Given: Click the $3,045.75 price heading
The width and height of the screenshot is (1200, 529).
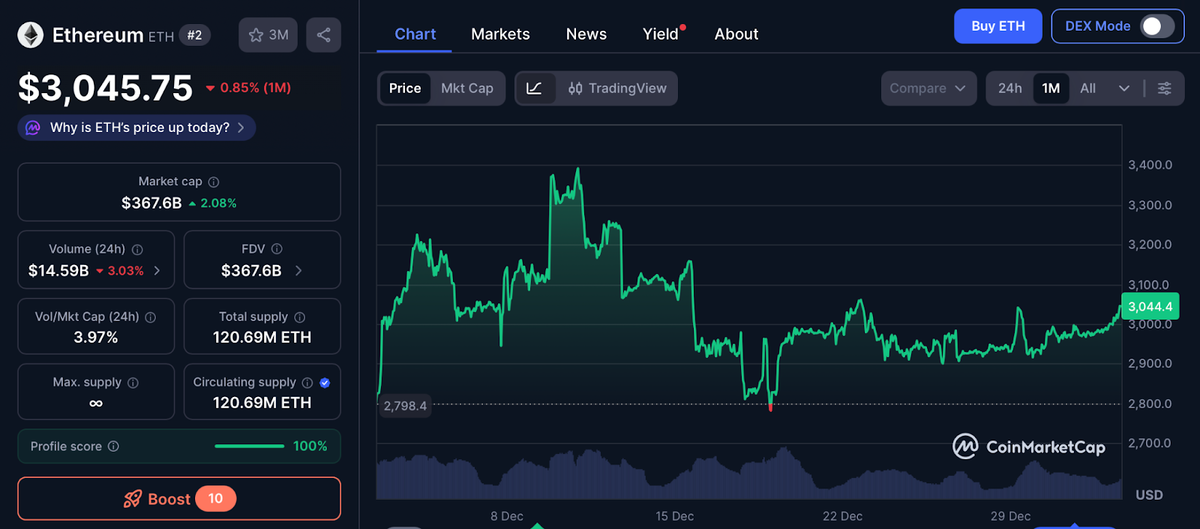Looking at the screenshot, I should [x=105, y=88].
